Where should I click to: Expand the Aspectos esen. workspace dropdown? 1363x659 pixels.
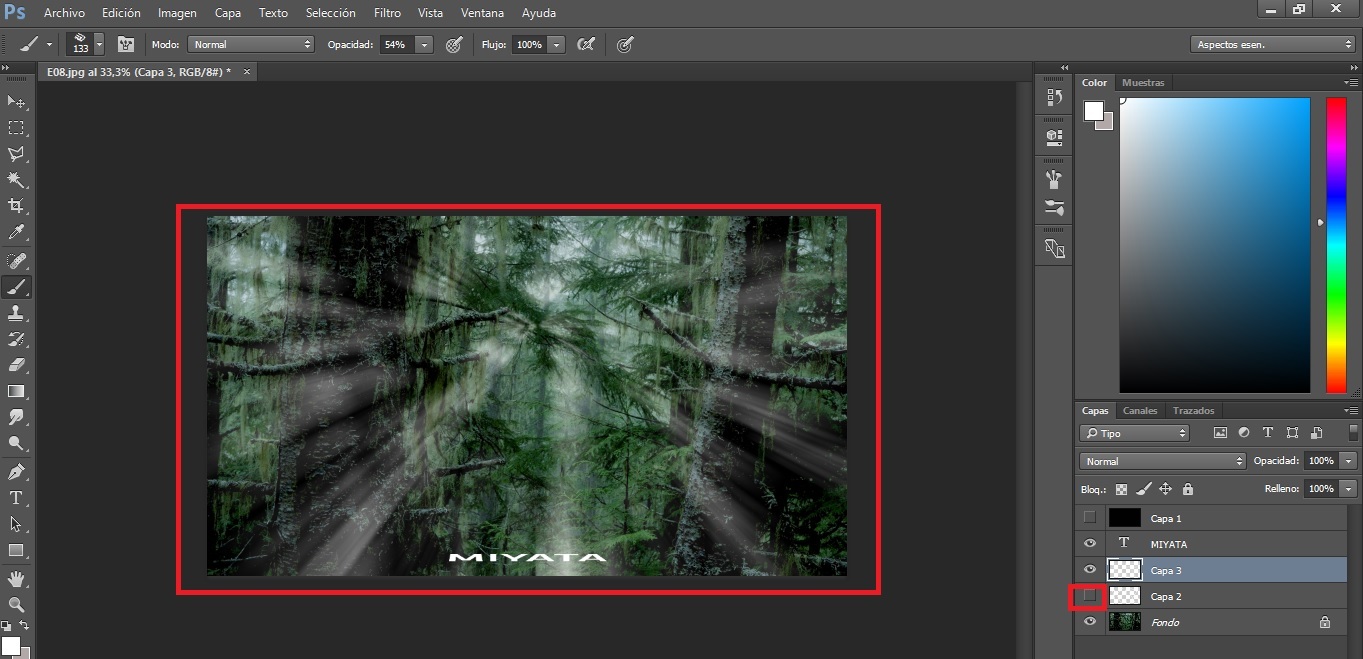(x=1272, y=45)
